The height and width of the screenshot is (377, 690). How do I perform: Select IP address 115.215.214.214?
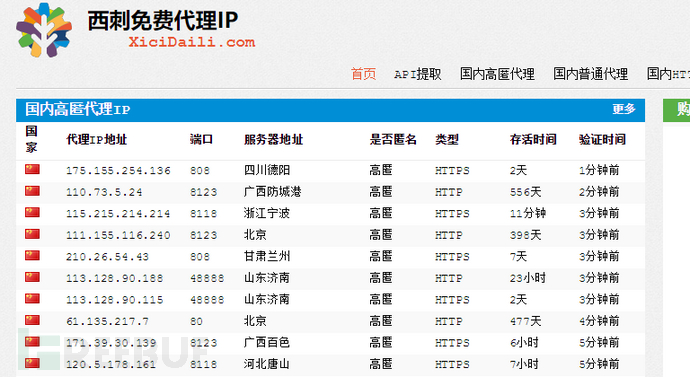tap(118, 213)
